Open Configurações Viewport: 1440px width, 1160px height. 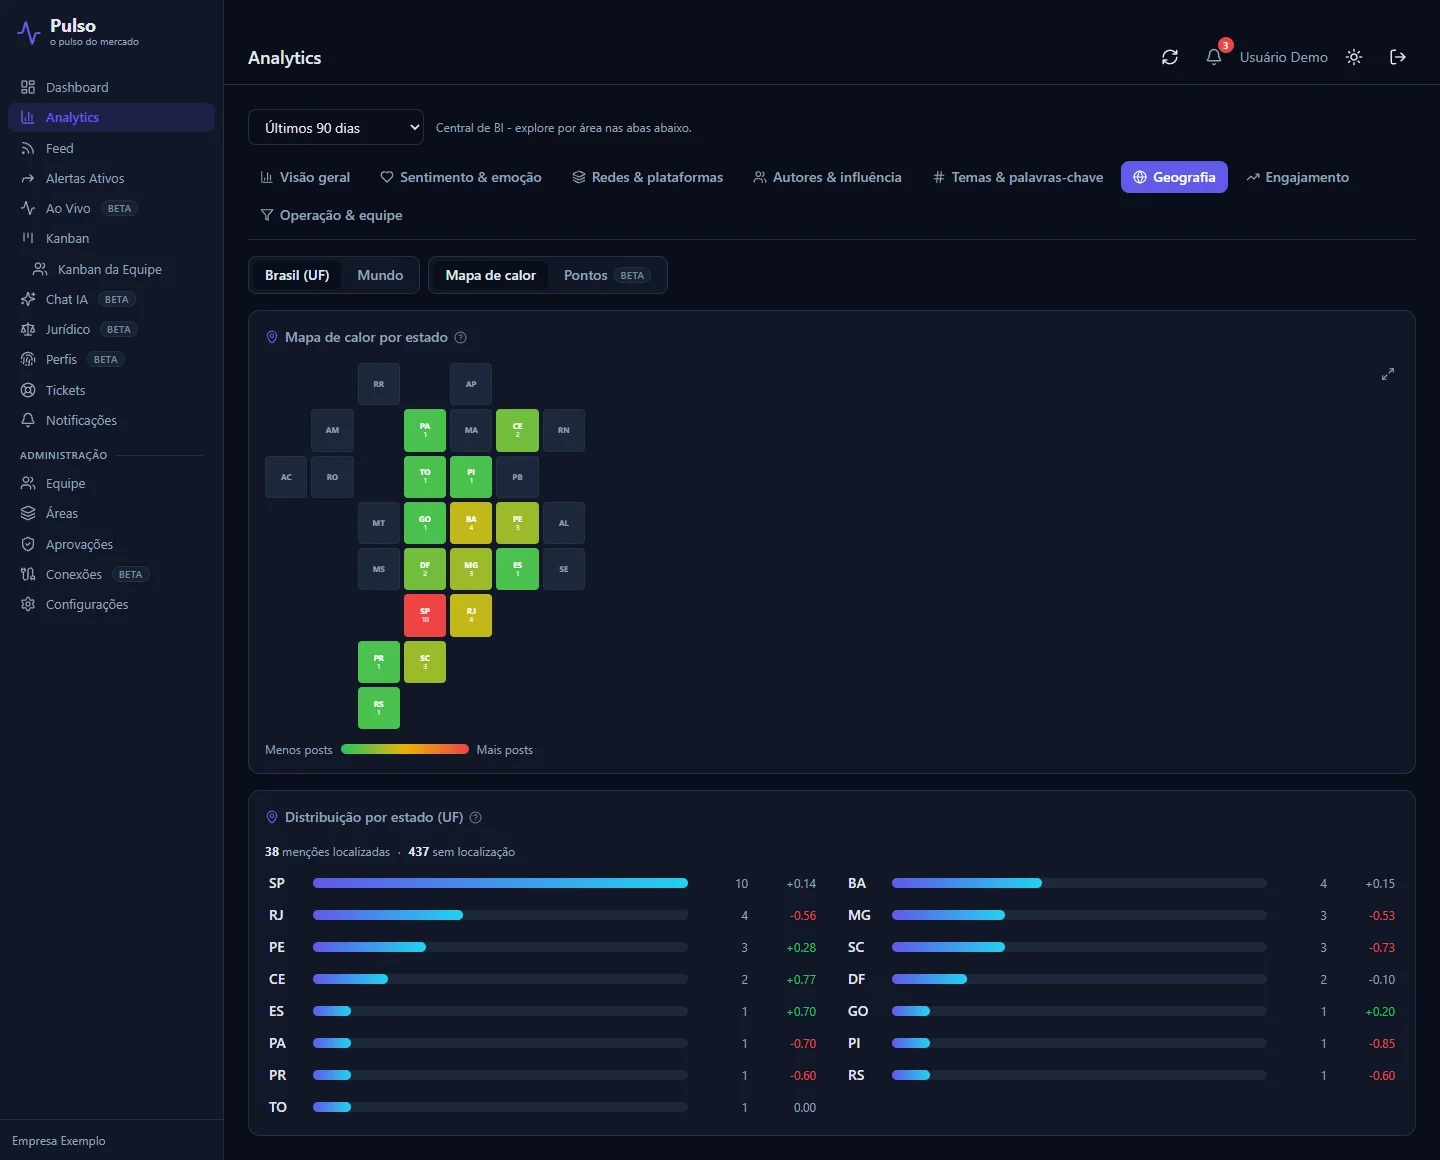tap(111, 604)
